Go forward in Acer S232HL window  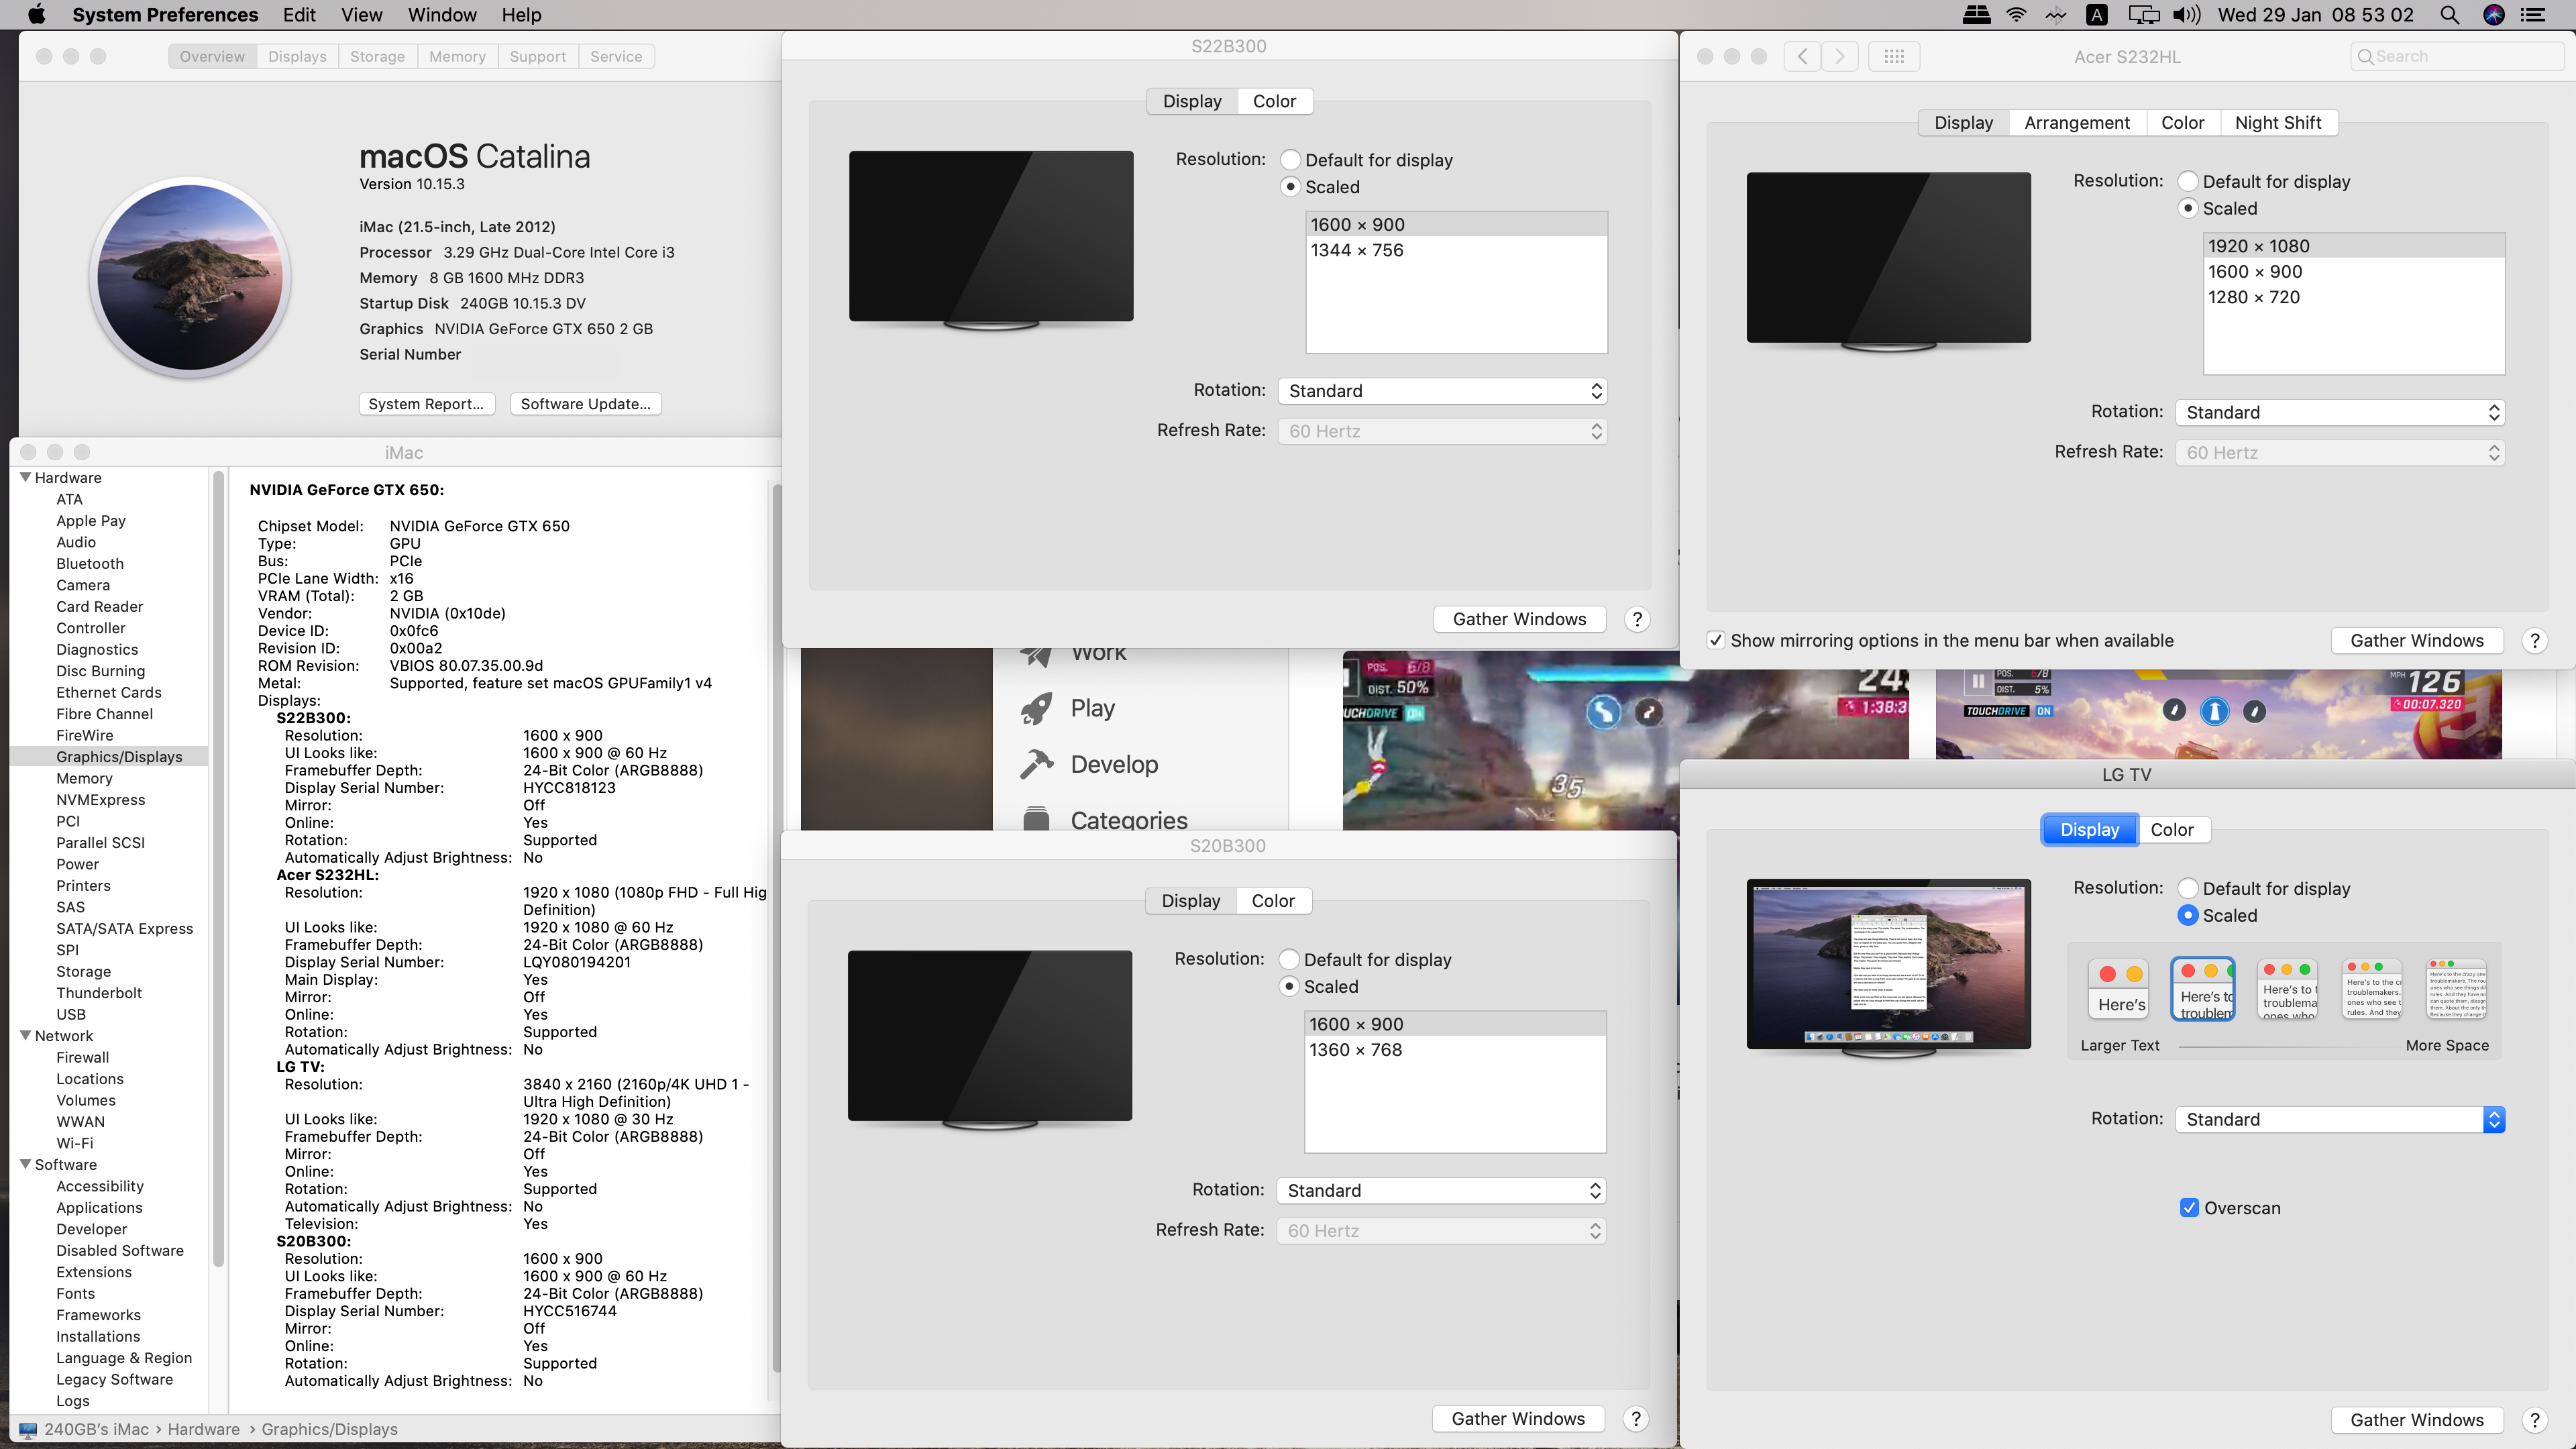1840,56
